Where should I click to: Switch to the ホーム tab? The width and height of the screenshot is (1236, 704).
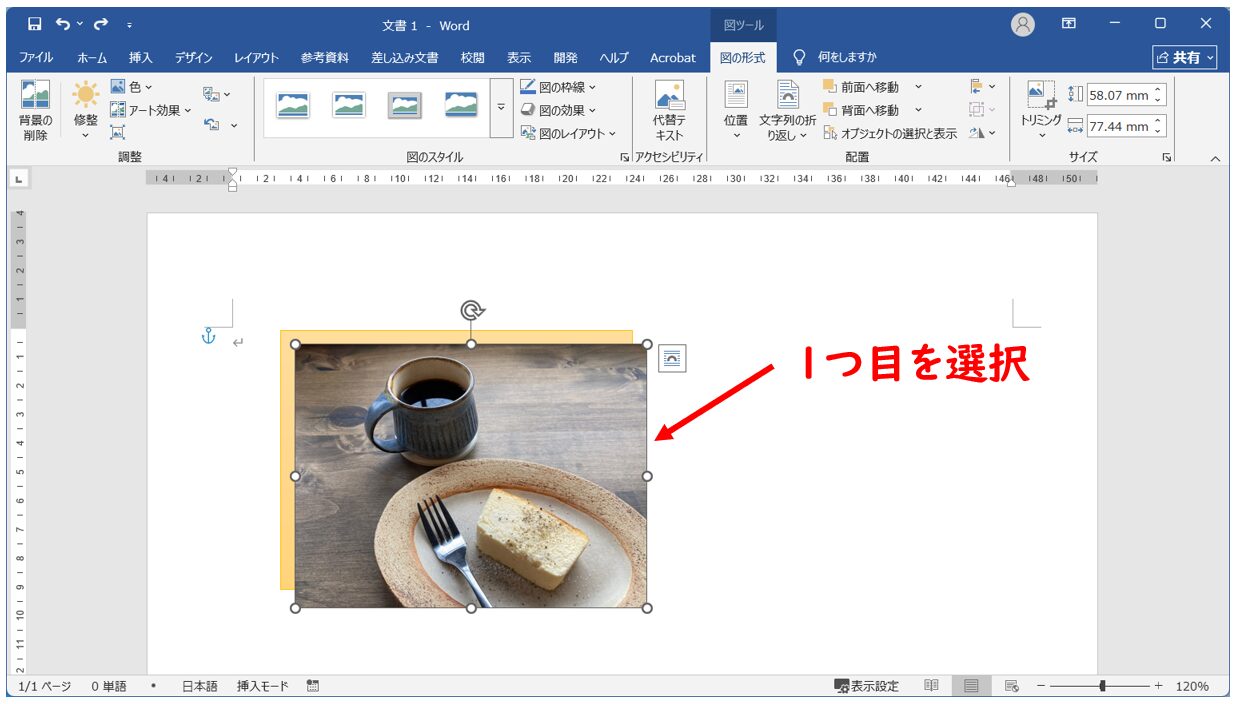coord(92,58)
